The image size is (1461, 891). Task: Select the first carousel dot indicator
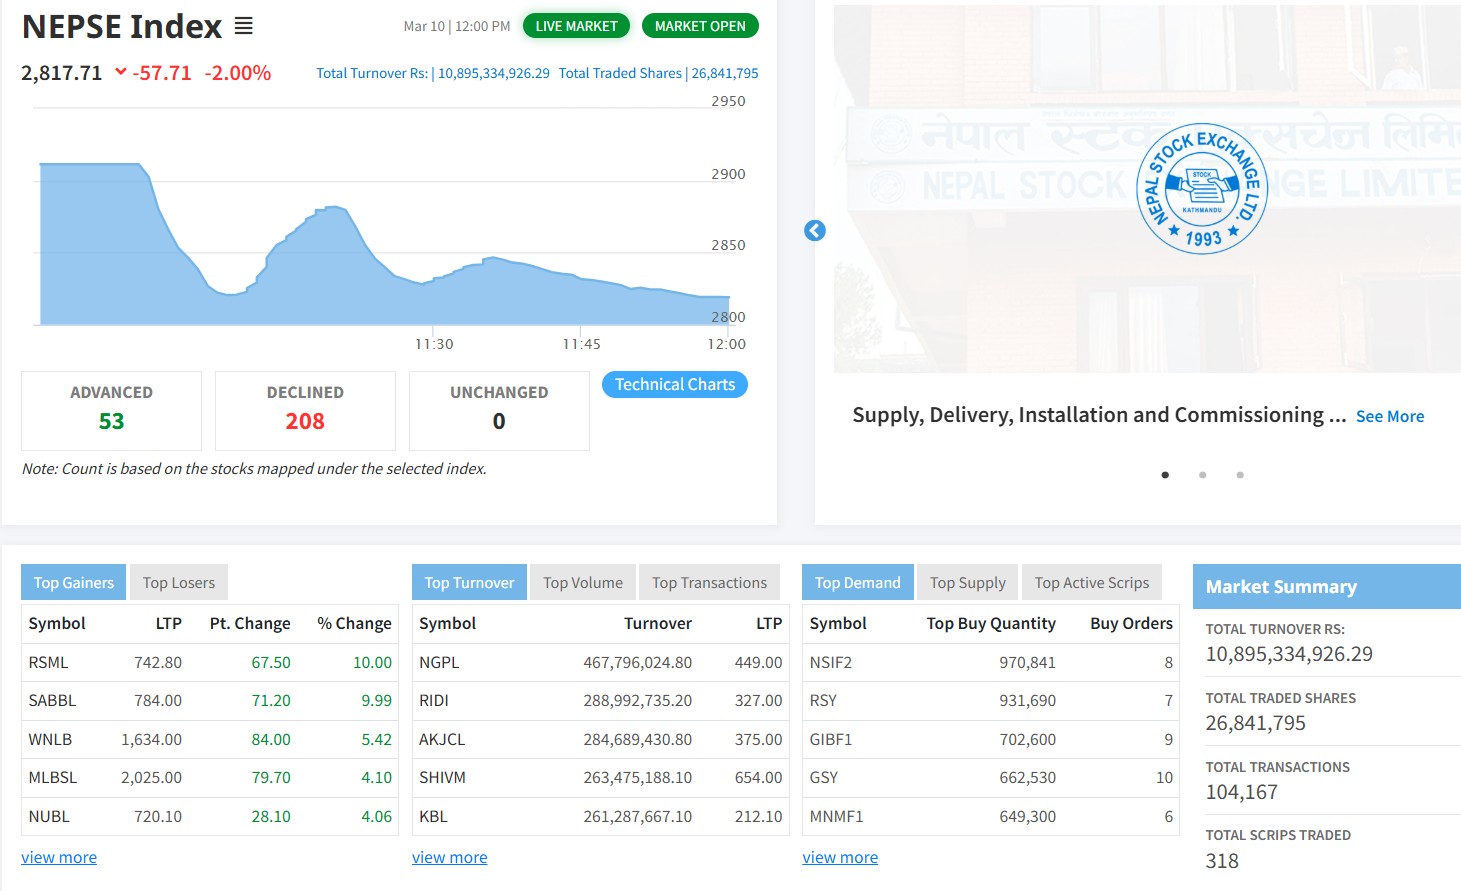(1165, 475)
